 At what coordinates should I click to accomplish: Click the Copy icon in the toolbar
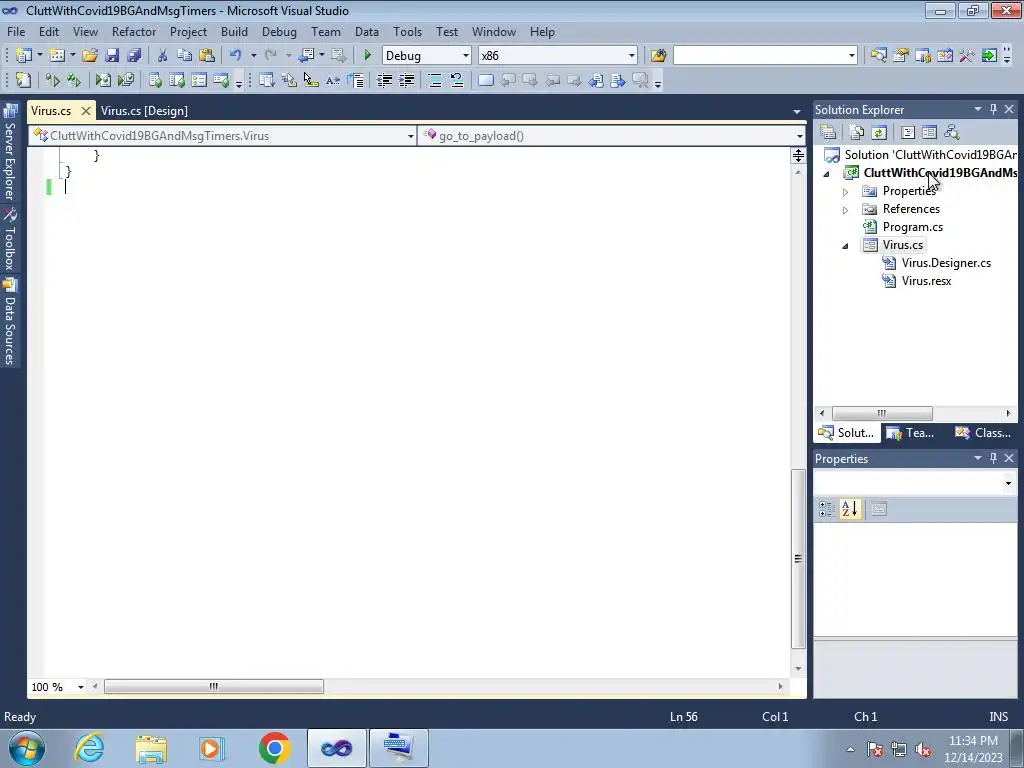point(185,56)
